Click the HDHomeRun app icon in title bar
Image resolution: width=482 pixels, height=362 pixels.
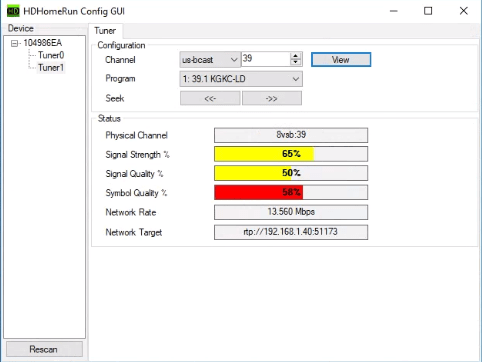click(13, 11)
